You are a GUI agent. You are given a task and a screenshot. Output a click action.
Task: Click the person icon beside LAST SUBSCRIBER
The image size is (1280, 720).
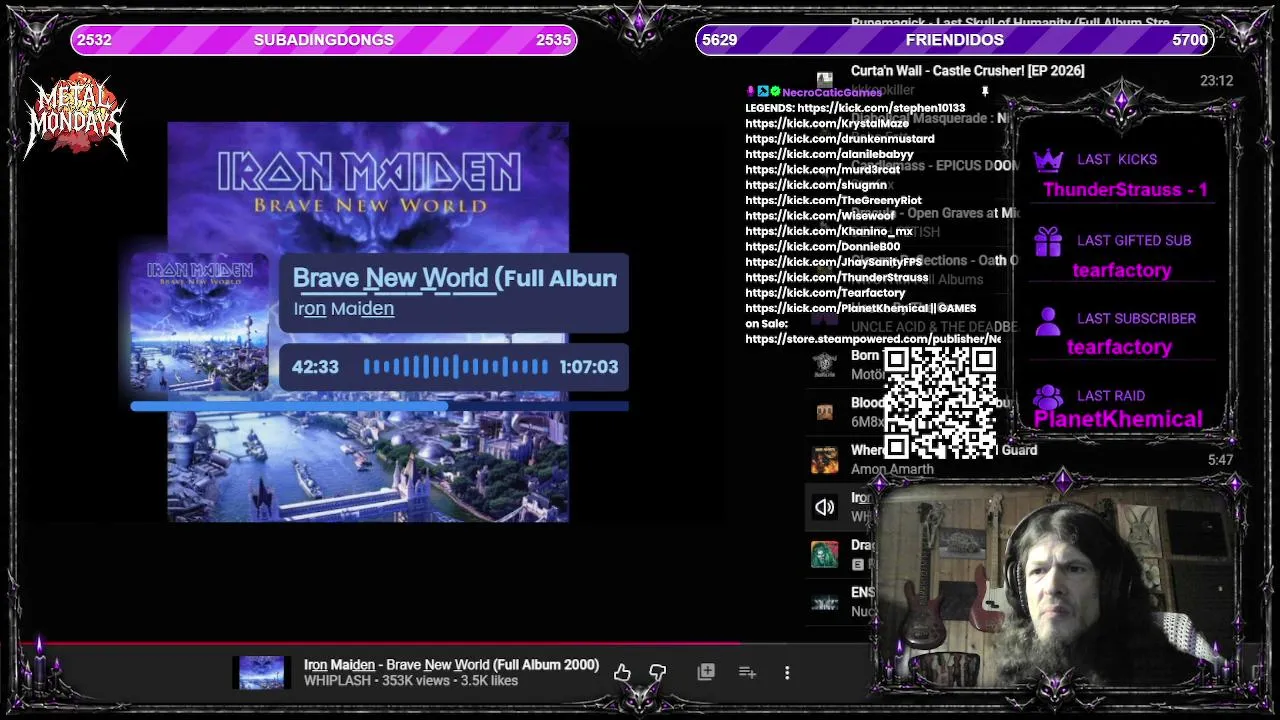tap(1048, 320)
